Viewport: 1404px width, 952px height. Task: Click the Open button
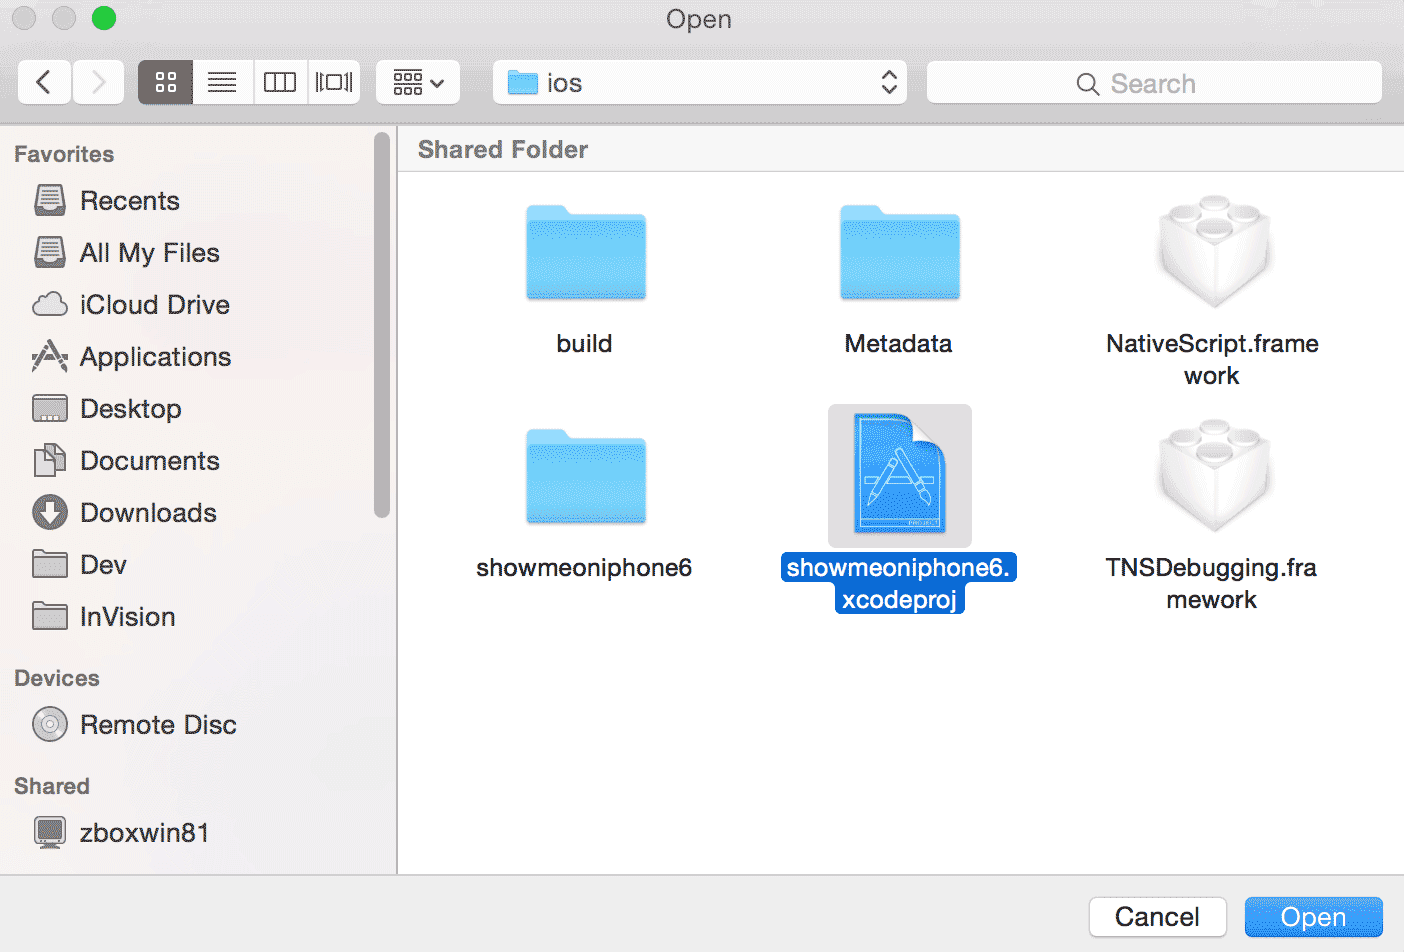click(1313, 916)
